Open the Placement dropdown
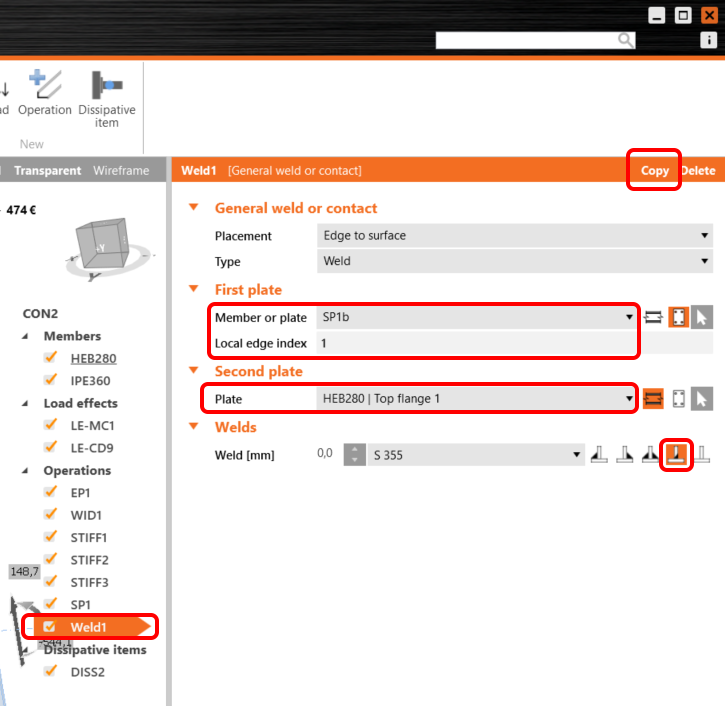The width and height of the screenshot is (725, 706). point(515,235)
